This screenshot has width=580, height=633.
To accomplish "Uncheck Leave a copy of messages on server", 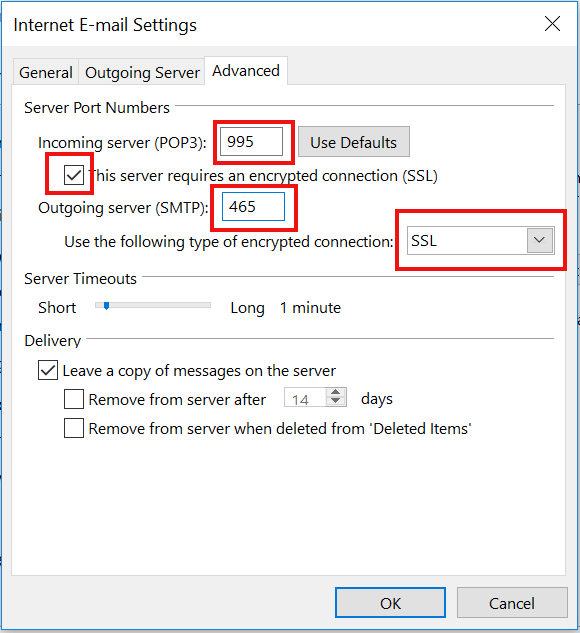I will click(x=48, y=370).
